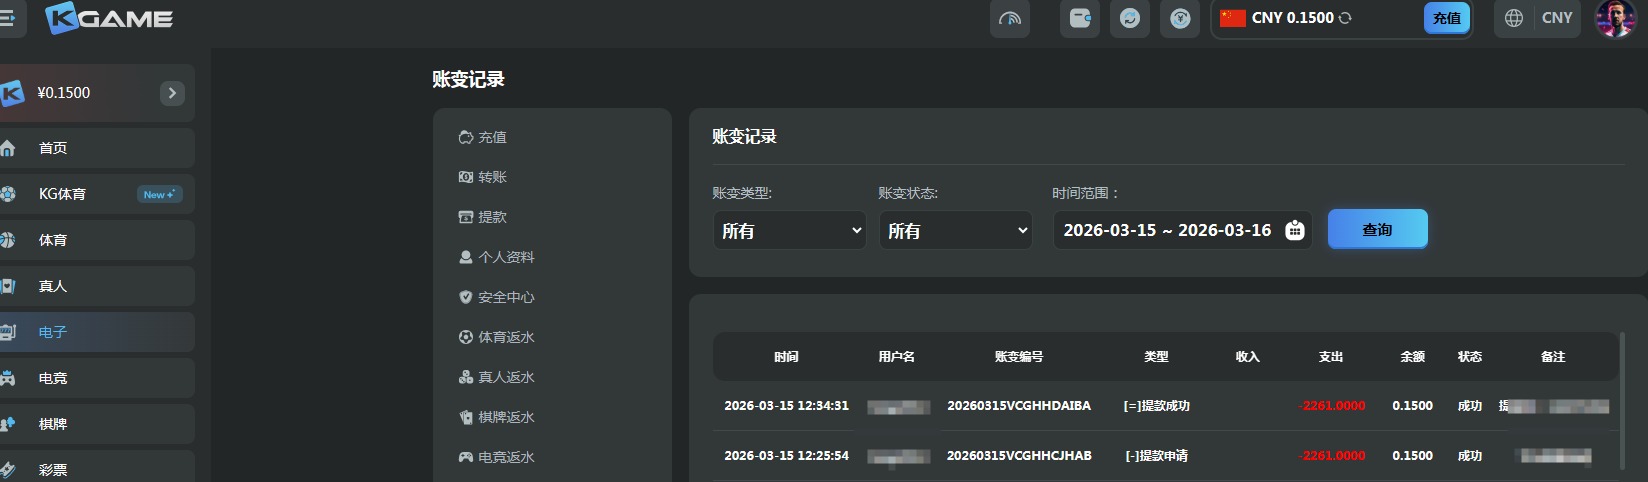
Task: Click soccer ball icon beside 体育返水
Action: coord(465,337)
